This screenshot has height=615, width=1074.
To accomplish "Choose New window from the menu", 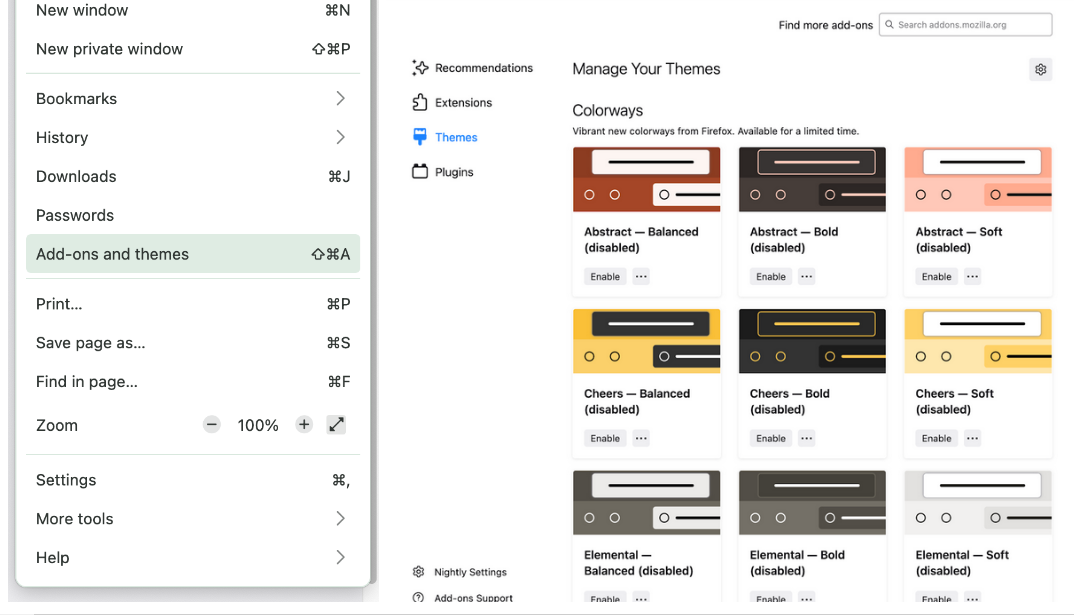I will pyautogui.click(x=192, y=10).
